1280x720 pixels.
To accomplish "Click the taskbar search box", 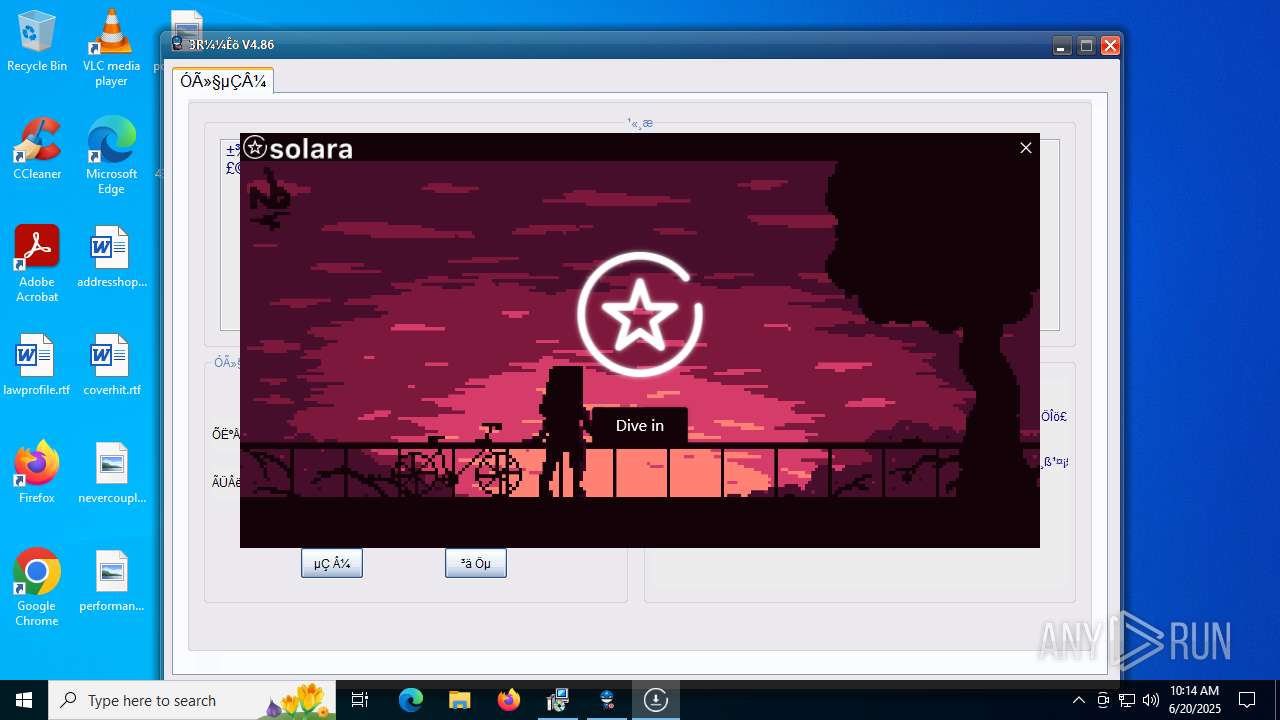I will pos(192,700).
